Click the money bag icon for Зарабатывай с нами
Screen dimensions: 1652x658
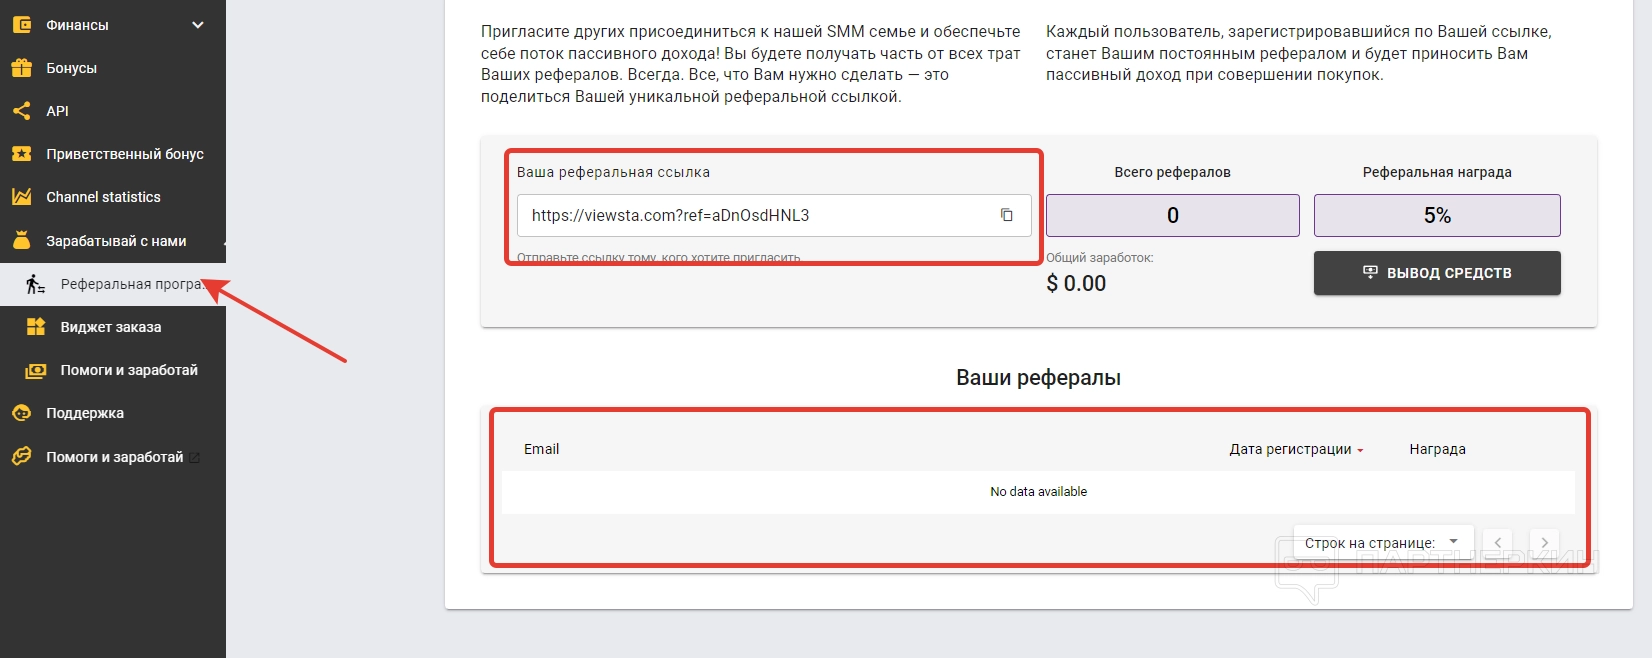[21, 241]
